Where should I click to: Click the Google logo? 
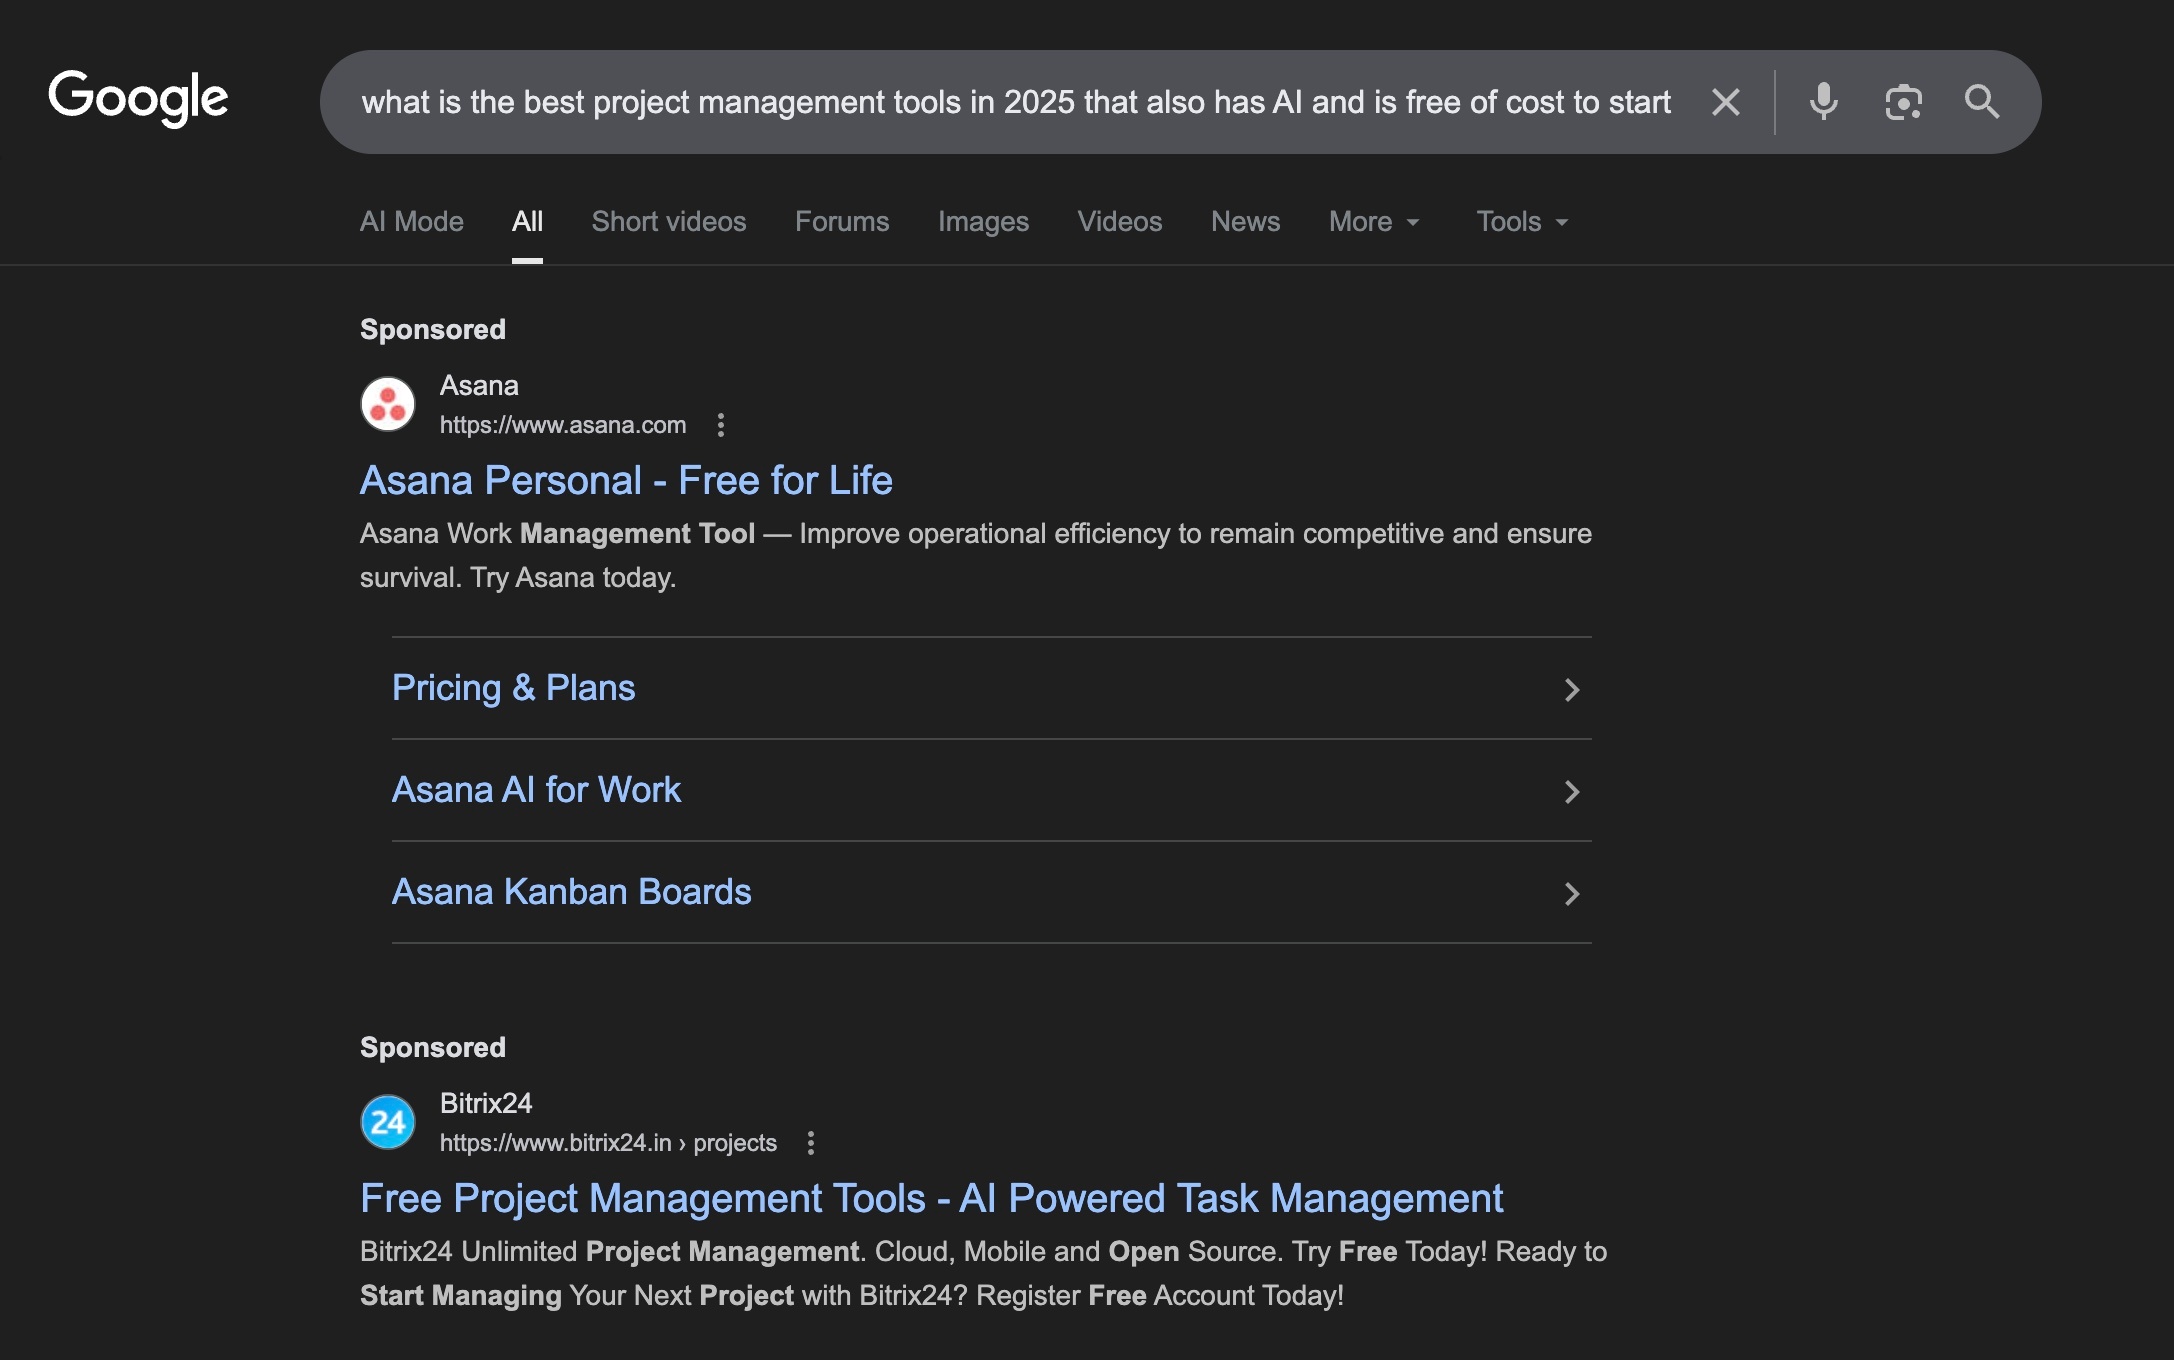click(x=137, y=98)
